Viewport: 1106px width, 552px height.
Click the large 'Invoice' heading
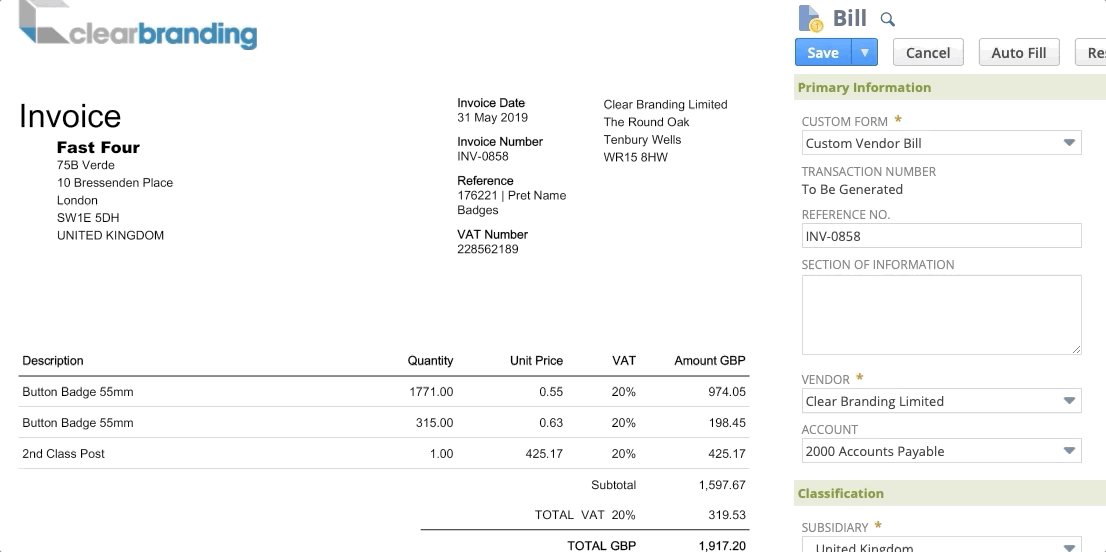click(70, 116)
